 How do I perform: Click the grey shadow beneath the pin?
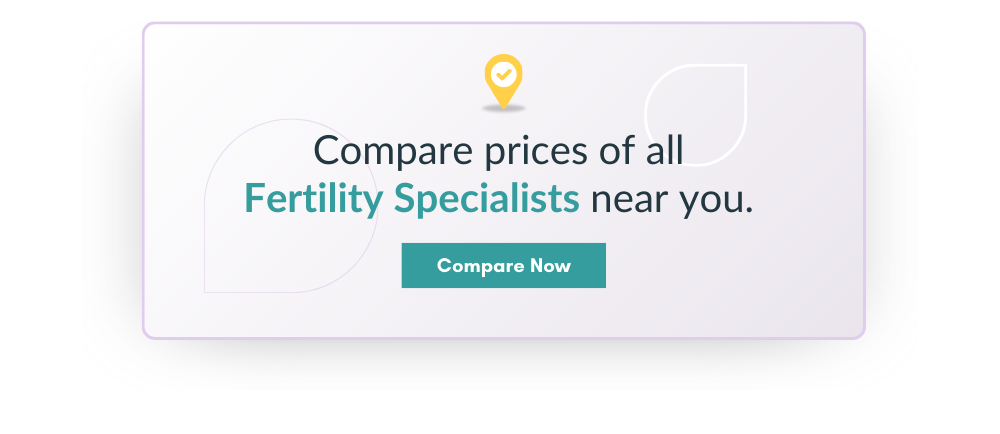pyautogui.click(x=503, y=109)
